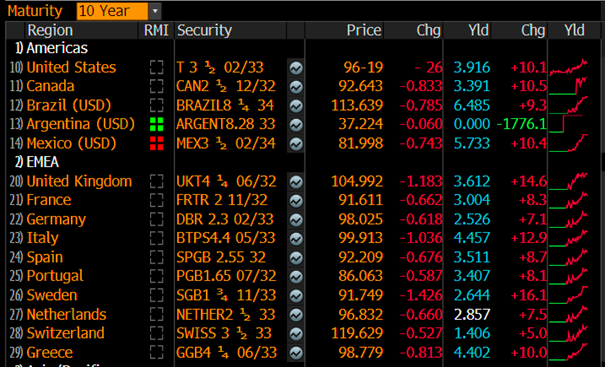
Task: Open chart icon for ARGENT8.28 33
Action: click(296, 125)
